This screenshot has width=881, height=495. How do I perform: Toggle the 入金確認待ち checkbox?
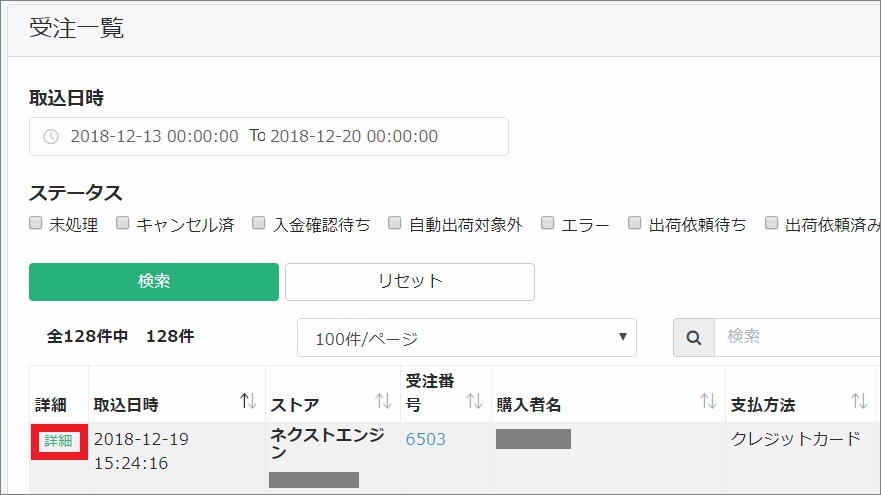[259, 224]
